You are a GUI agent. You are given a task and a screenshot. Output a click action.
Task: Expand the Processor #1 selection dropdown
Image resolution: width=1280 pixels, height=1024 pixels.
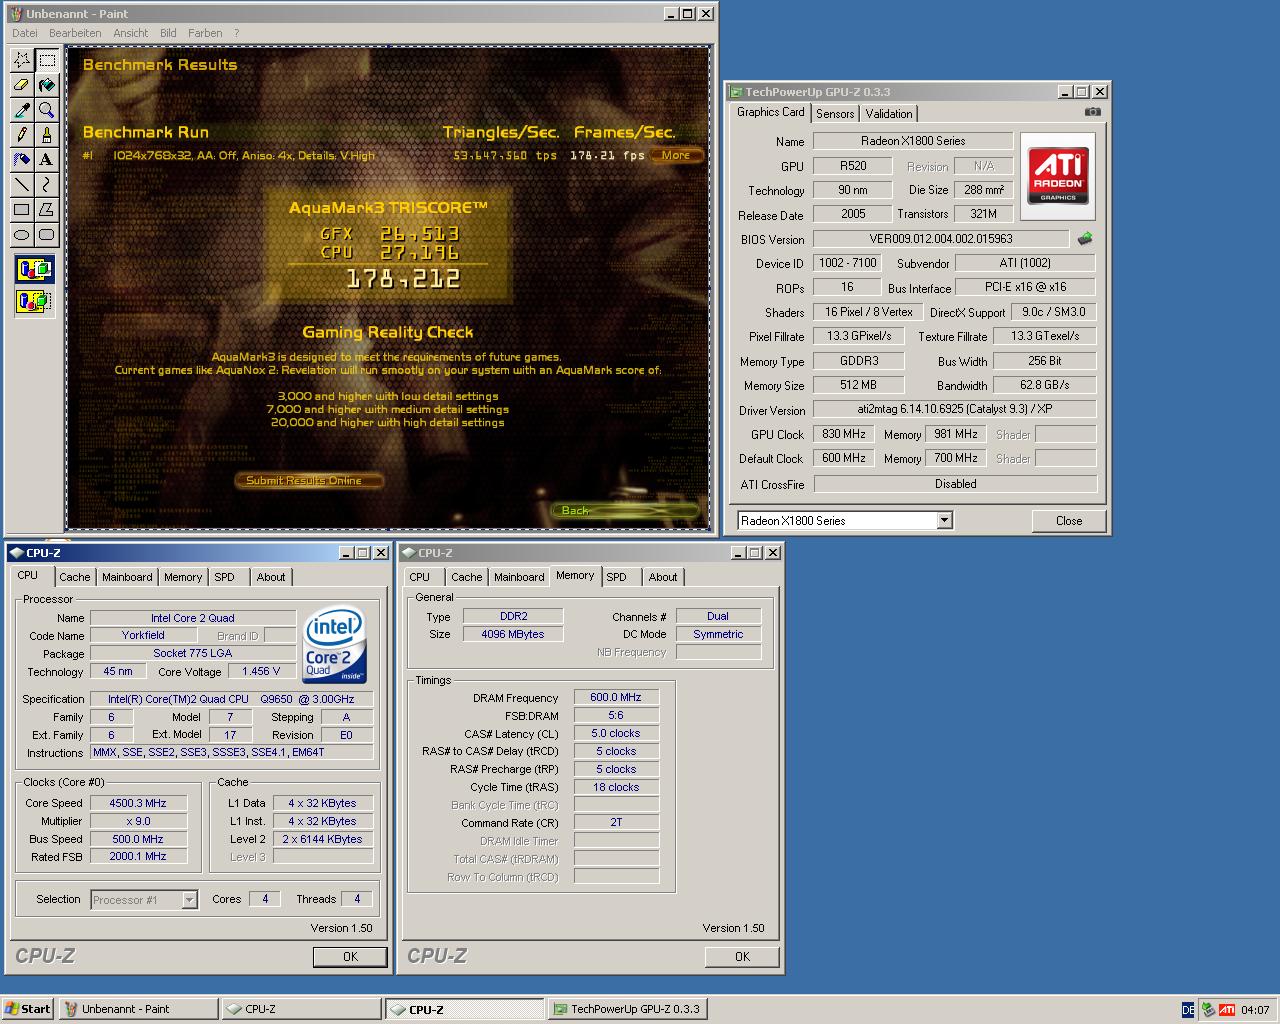click(x=189, y=900)
